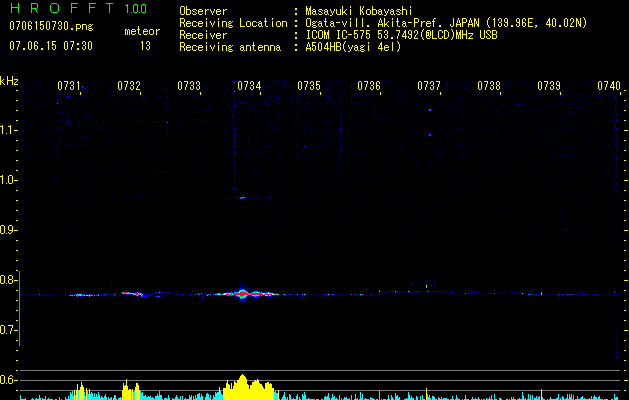Screen dimensions: 629x400
Task: Click the strong red meteor echo near 0734
Action: 242,294
